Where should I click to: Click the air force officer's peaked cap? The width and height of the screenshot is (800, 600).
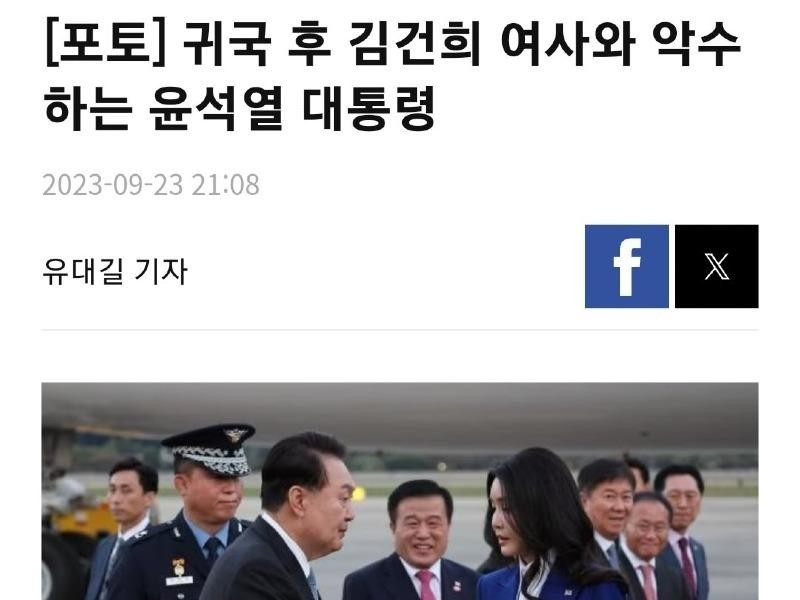tap(210, 449)
